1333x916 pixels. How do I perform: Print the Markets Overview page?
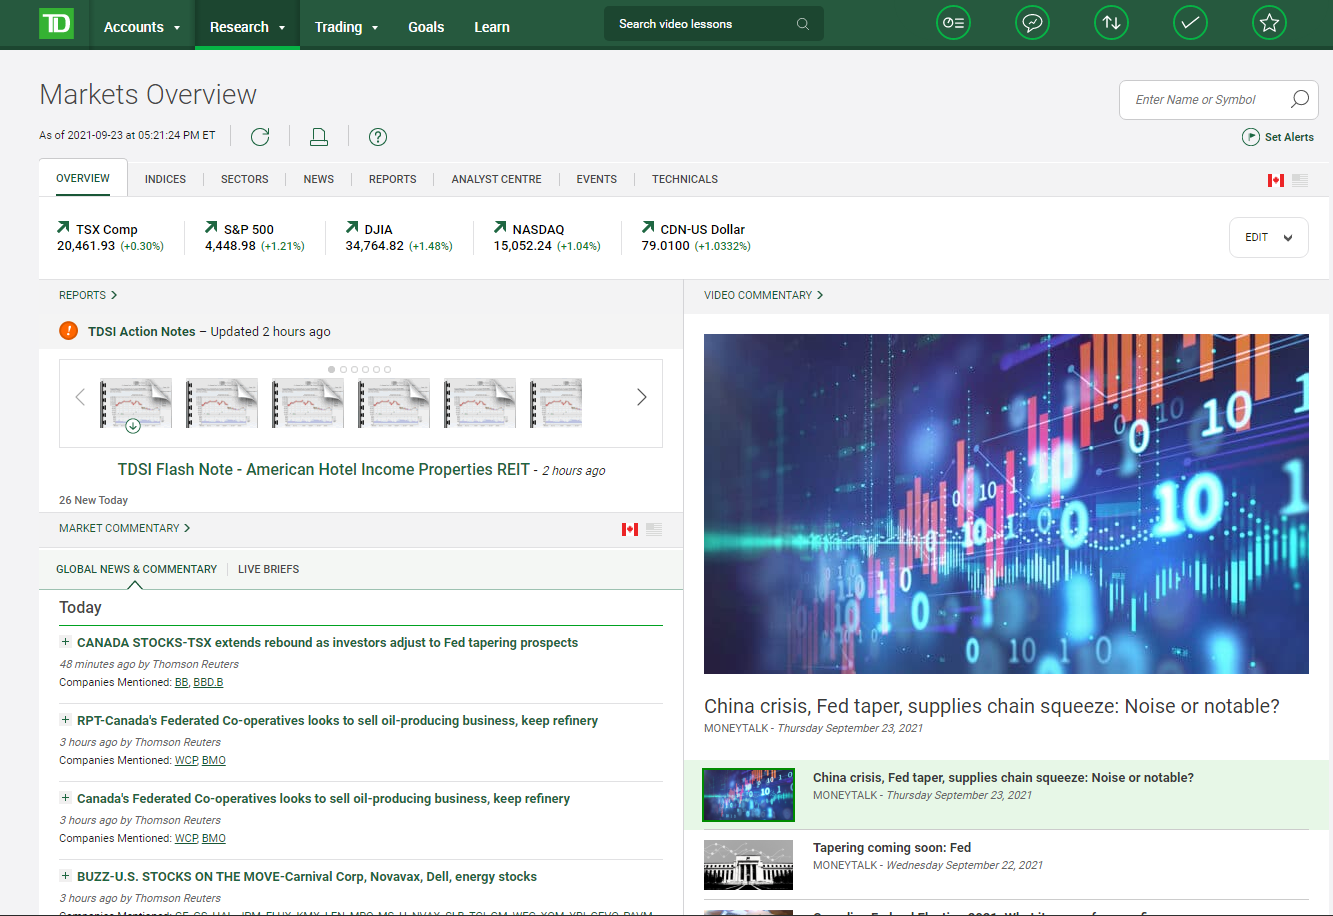coord(319,137)
